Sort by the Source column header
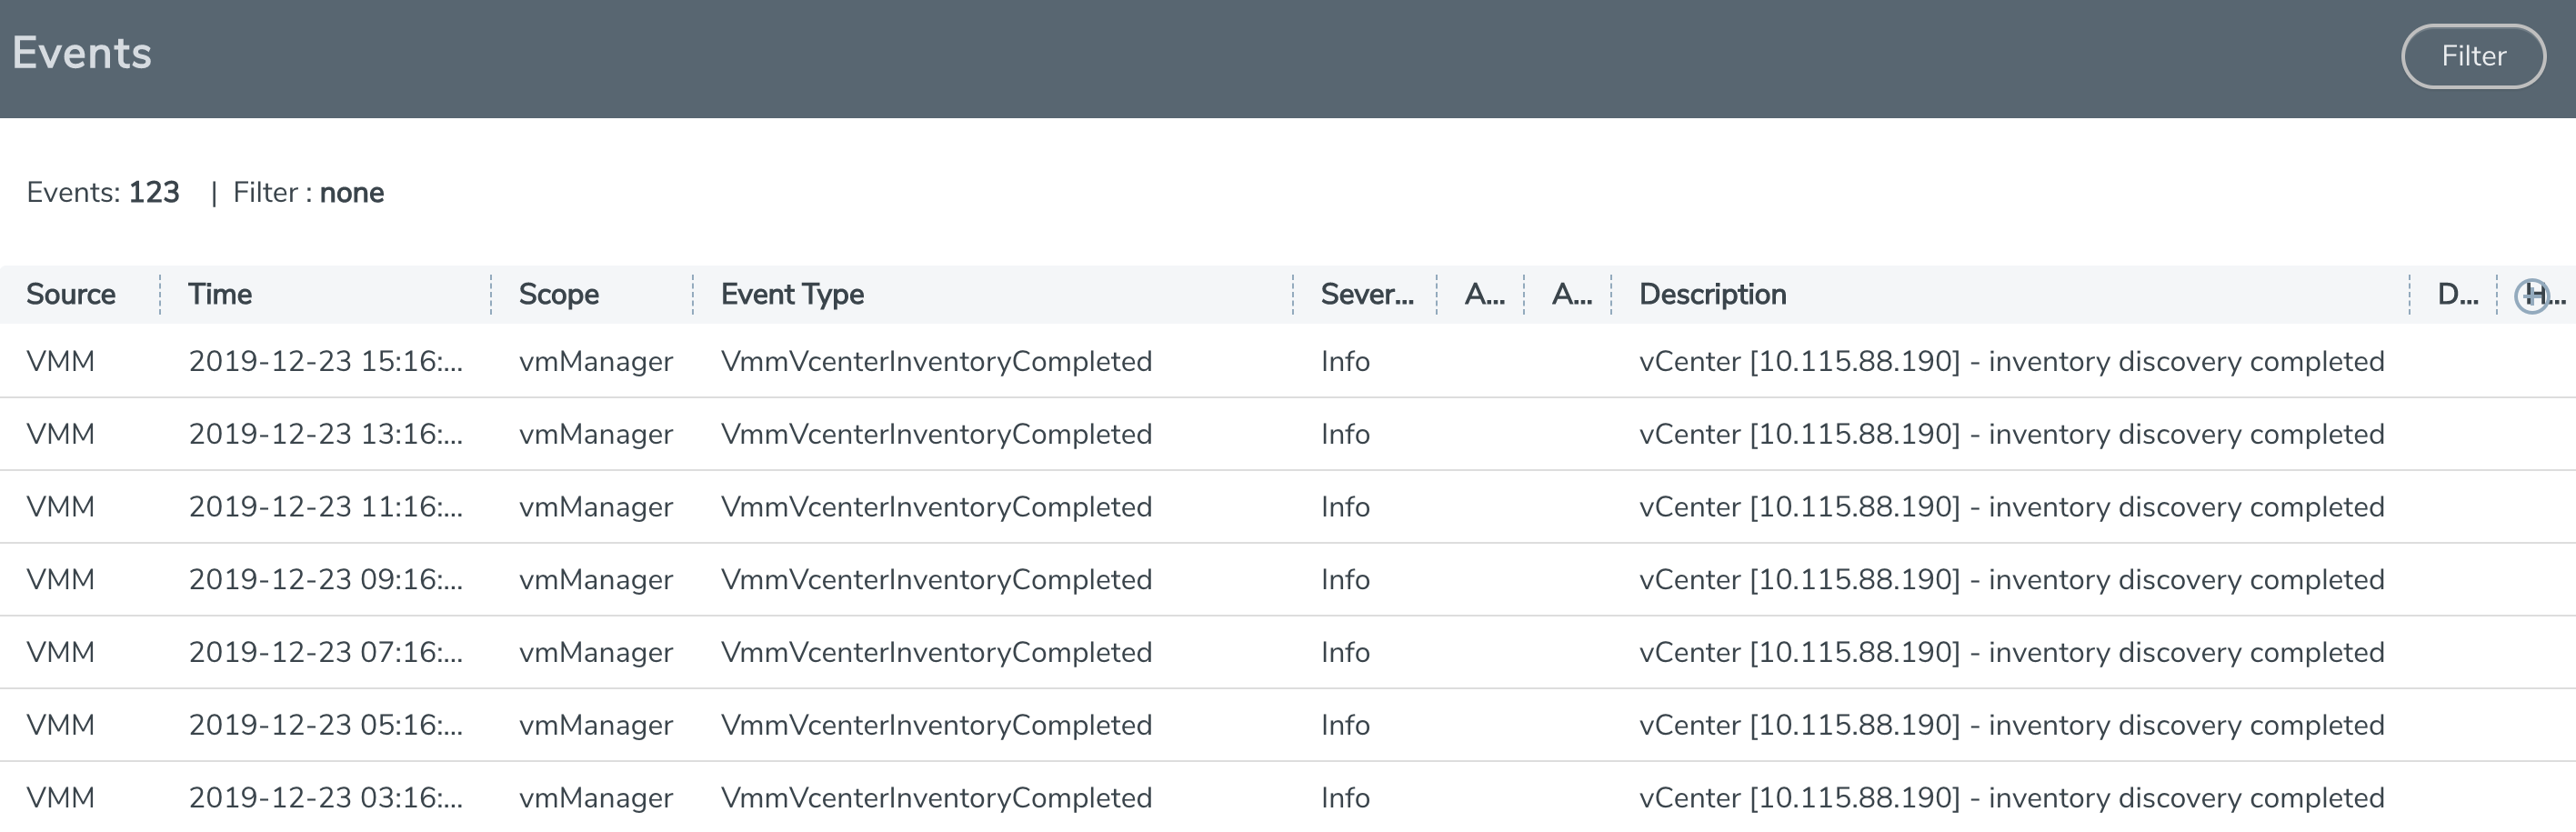Image resolution: width=2576 pixels, height=832 pixels. (x=71, y=294)
